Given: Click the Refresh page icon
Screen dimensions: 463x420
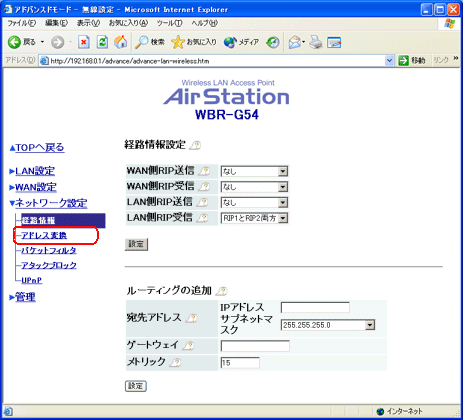Looking at the screenshot, I should [x=102, y=42].
